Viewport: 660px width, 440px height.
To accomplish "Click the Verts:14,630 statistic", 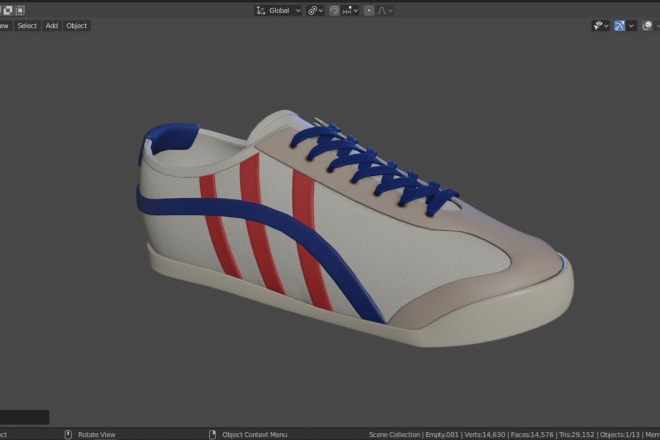I will click(484, 435).
